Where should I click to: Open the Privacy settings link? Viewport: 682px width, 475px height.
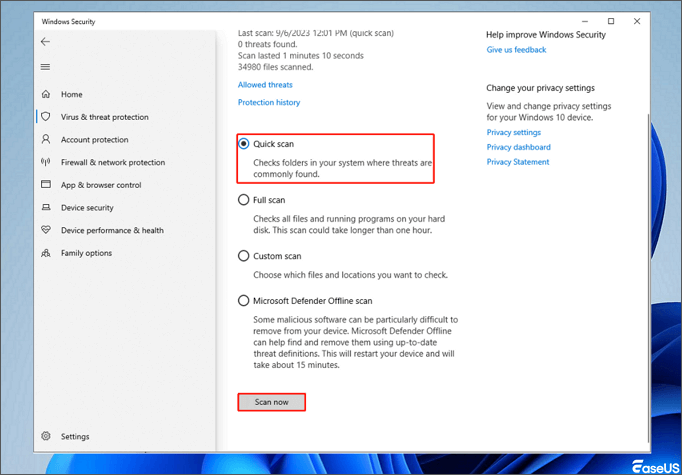pos(514,132)
